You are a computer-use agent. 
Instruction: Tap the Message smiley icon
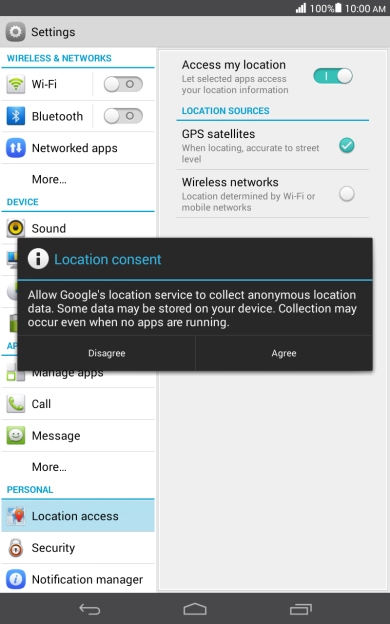(x=16, y=436)
